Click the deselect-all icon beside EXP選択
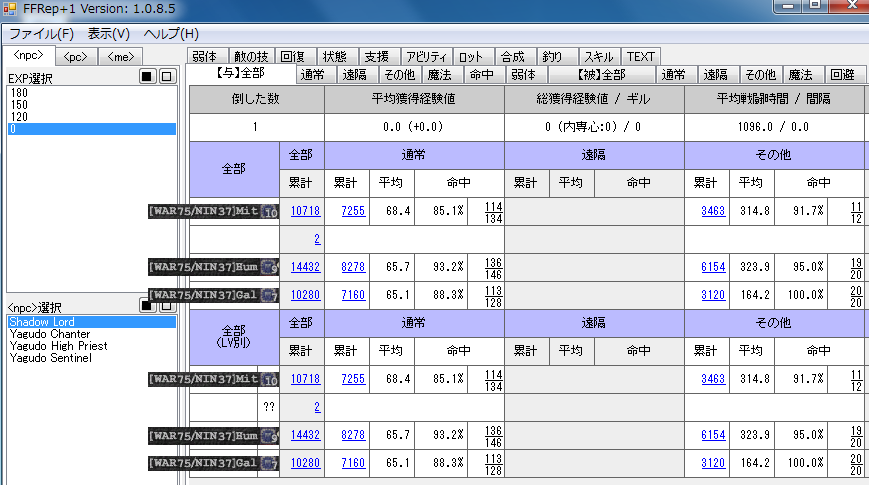869x485 pixels. 167,77
